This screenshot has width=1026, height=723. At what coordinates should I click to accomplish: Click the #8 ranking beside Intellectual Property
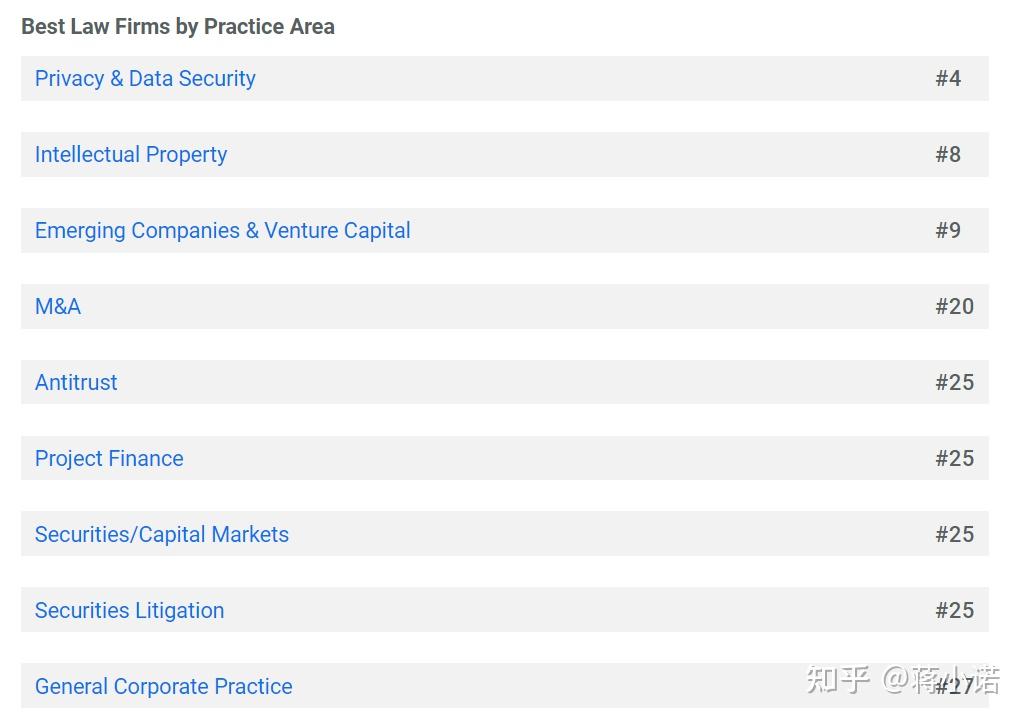948,155
